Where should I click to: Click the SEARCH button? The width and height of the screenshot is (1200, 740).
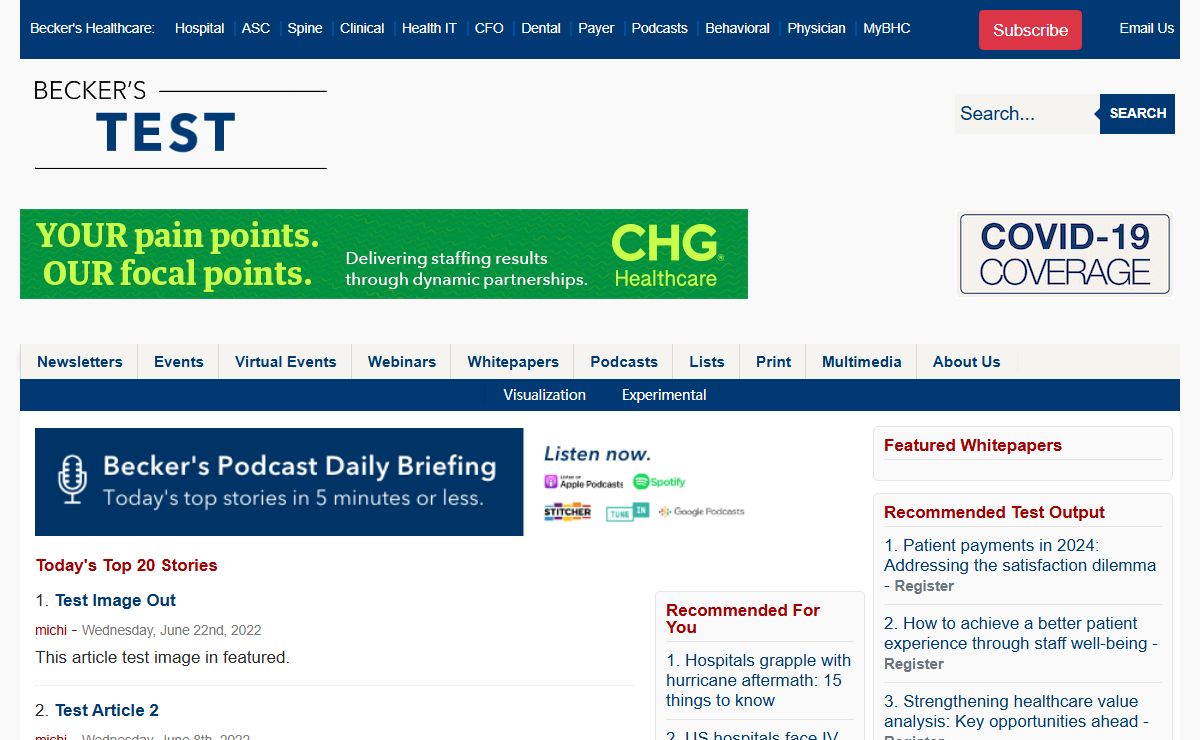(x=1137, y=114)
